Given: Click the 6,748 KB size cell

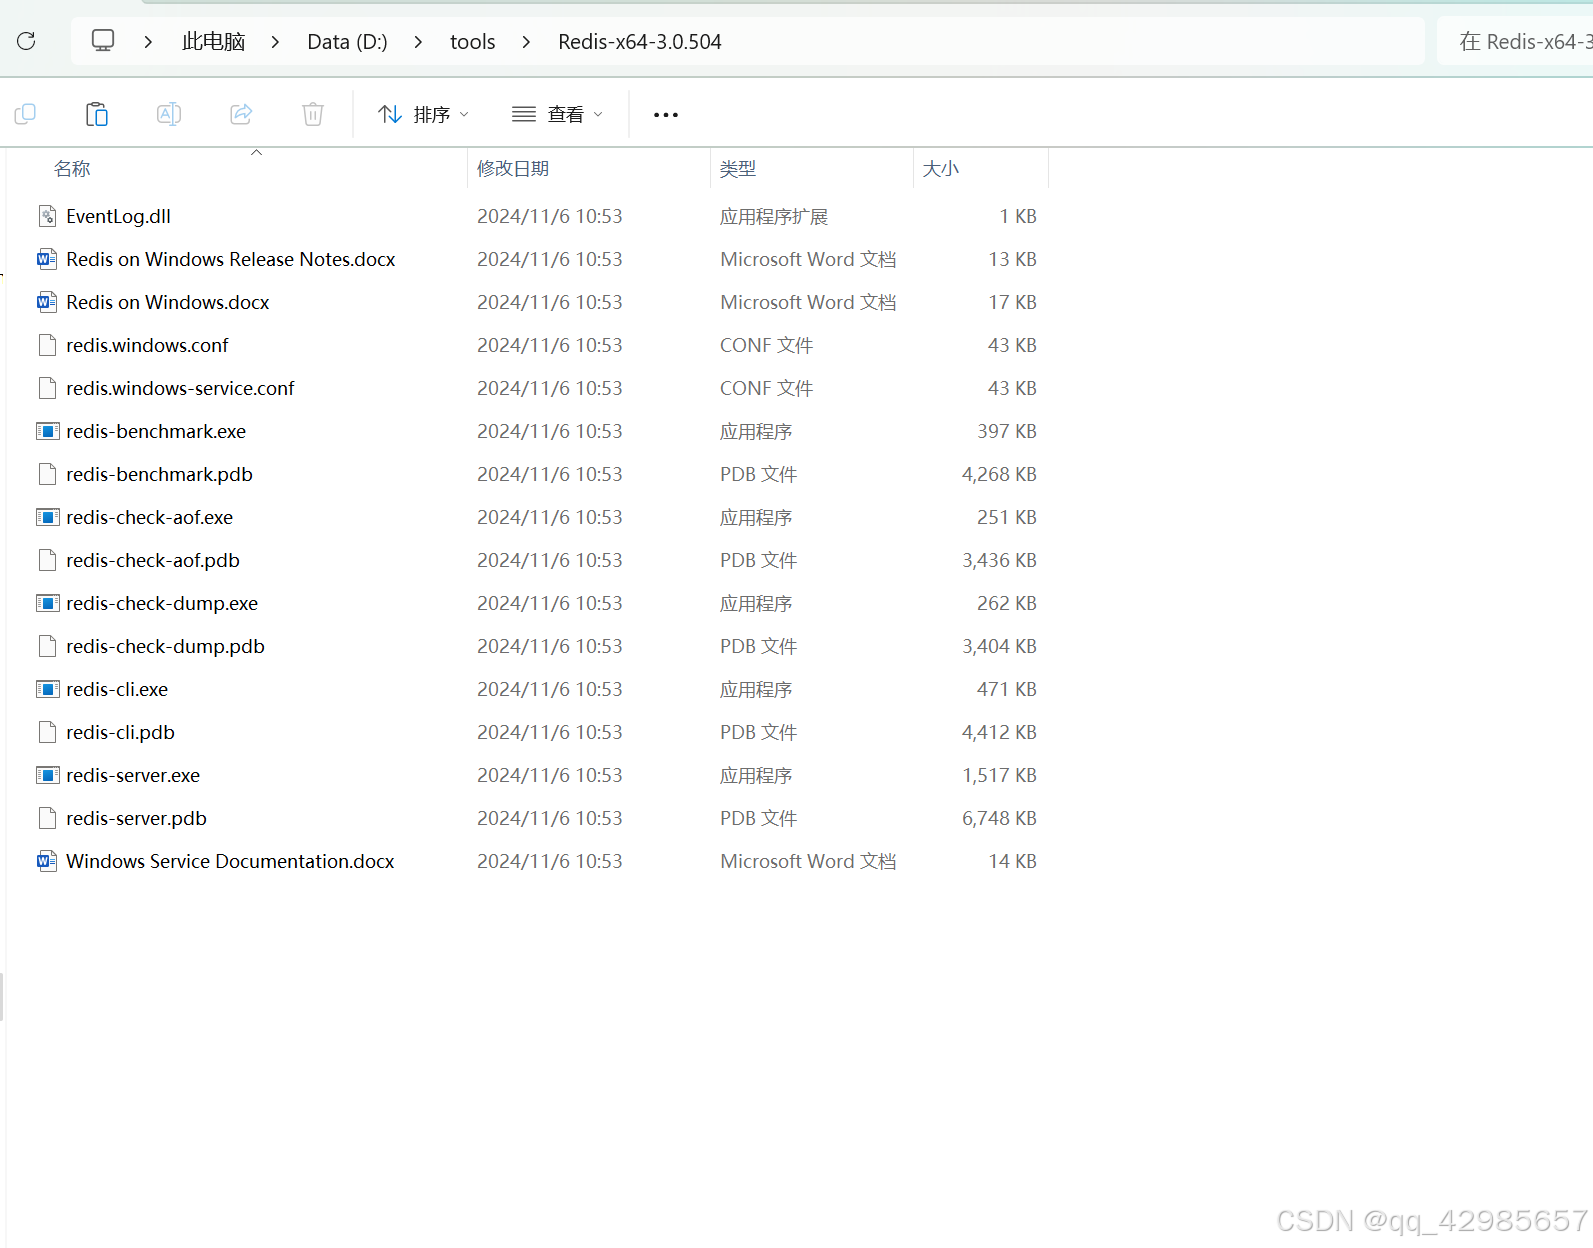Looking at the screenshot, I should click(999, 818).
